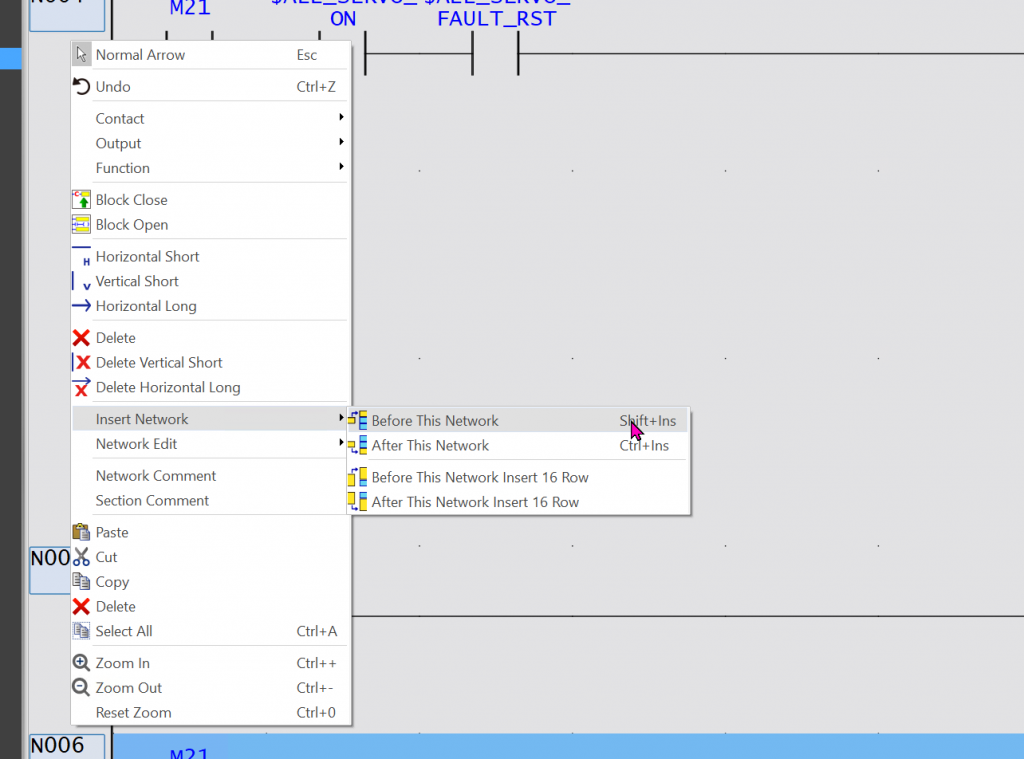Click the Esc shortcut text
The height and width of the screenshot is (759, 1024).
(307, 55)
